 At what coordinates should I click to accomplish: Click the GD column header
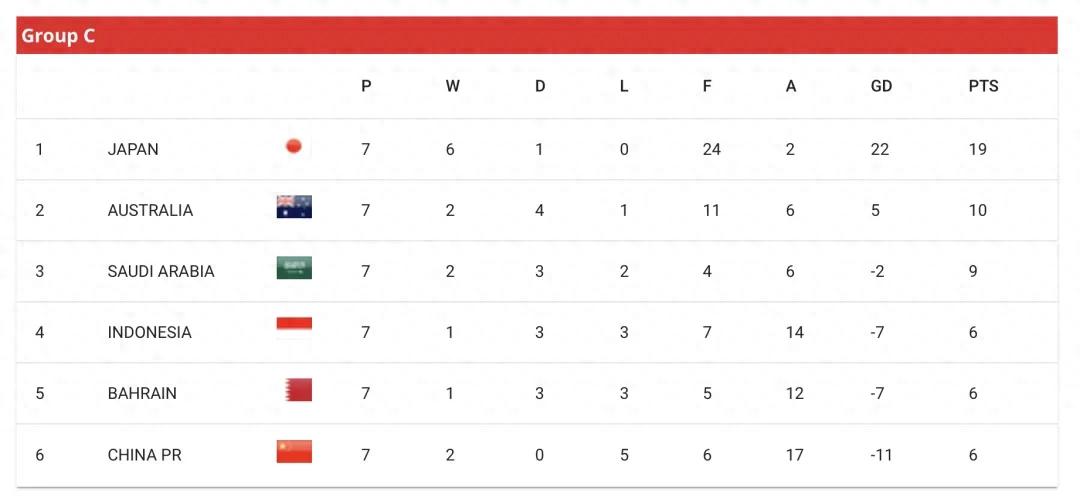pyautogui.click(x=881, y=86)
